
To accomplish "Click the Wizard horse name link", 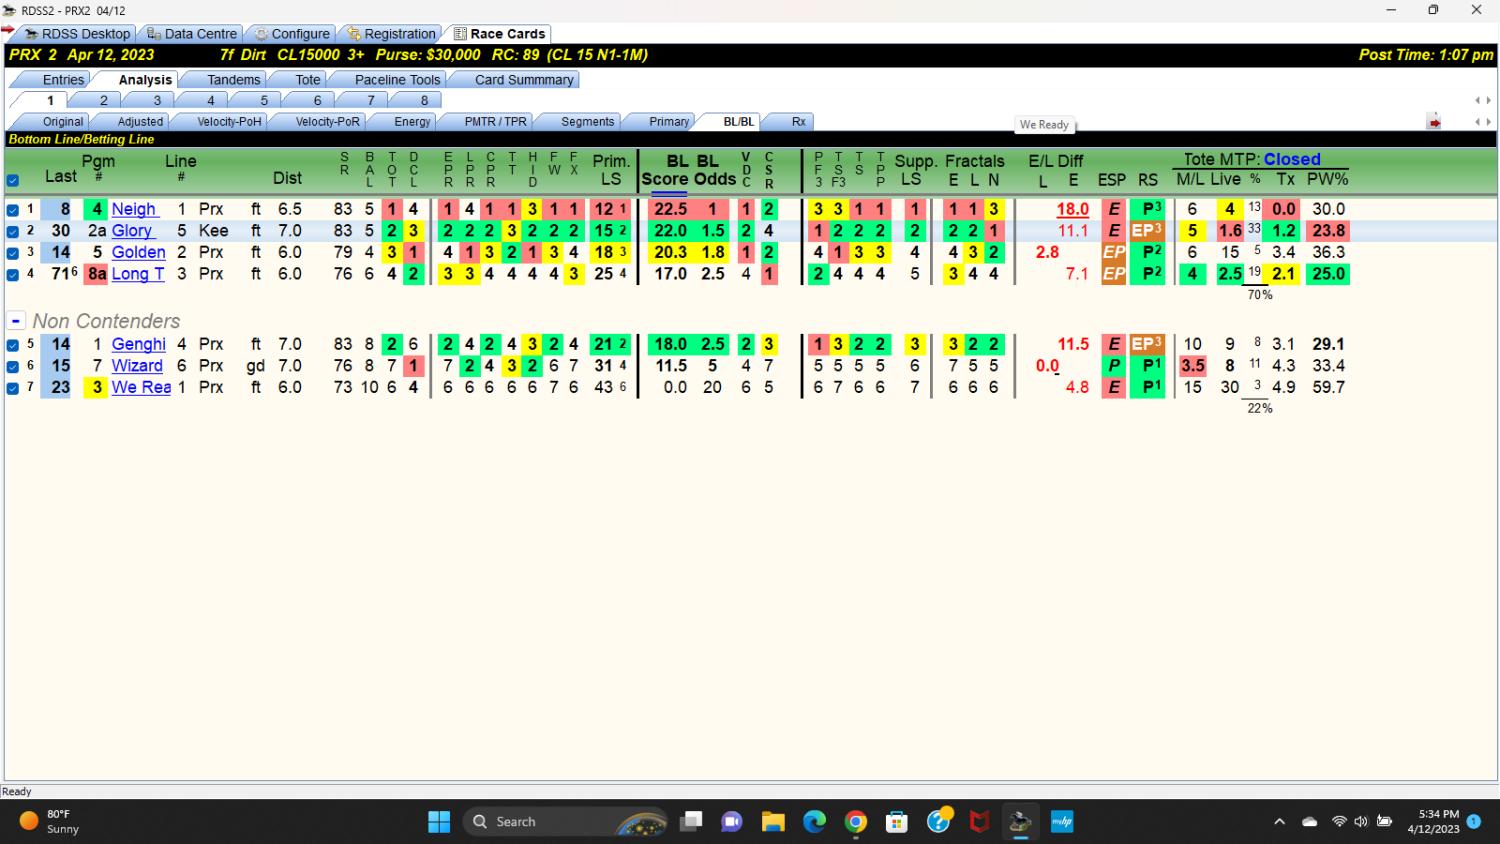I will pos(137,366).
